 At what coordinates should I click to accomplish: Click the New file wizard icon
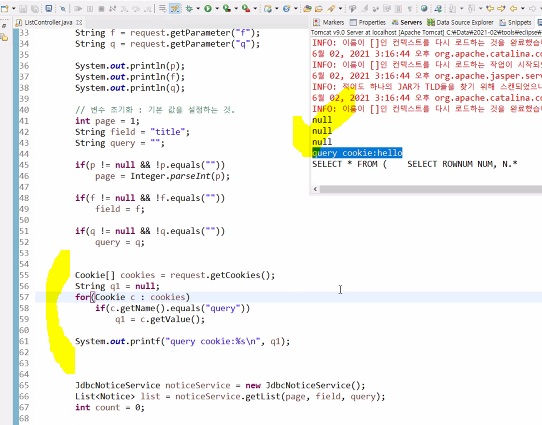click(x=5, y=8)
